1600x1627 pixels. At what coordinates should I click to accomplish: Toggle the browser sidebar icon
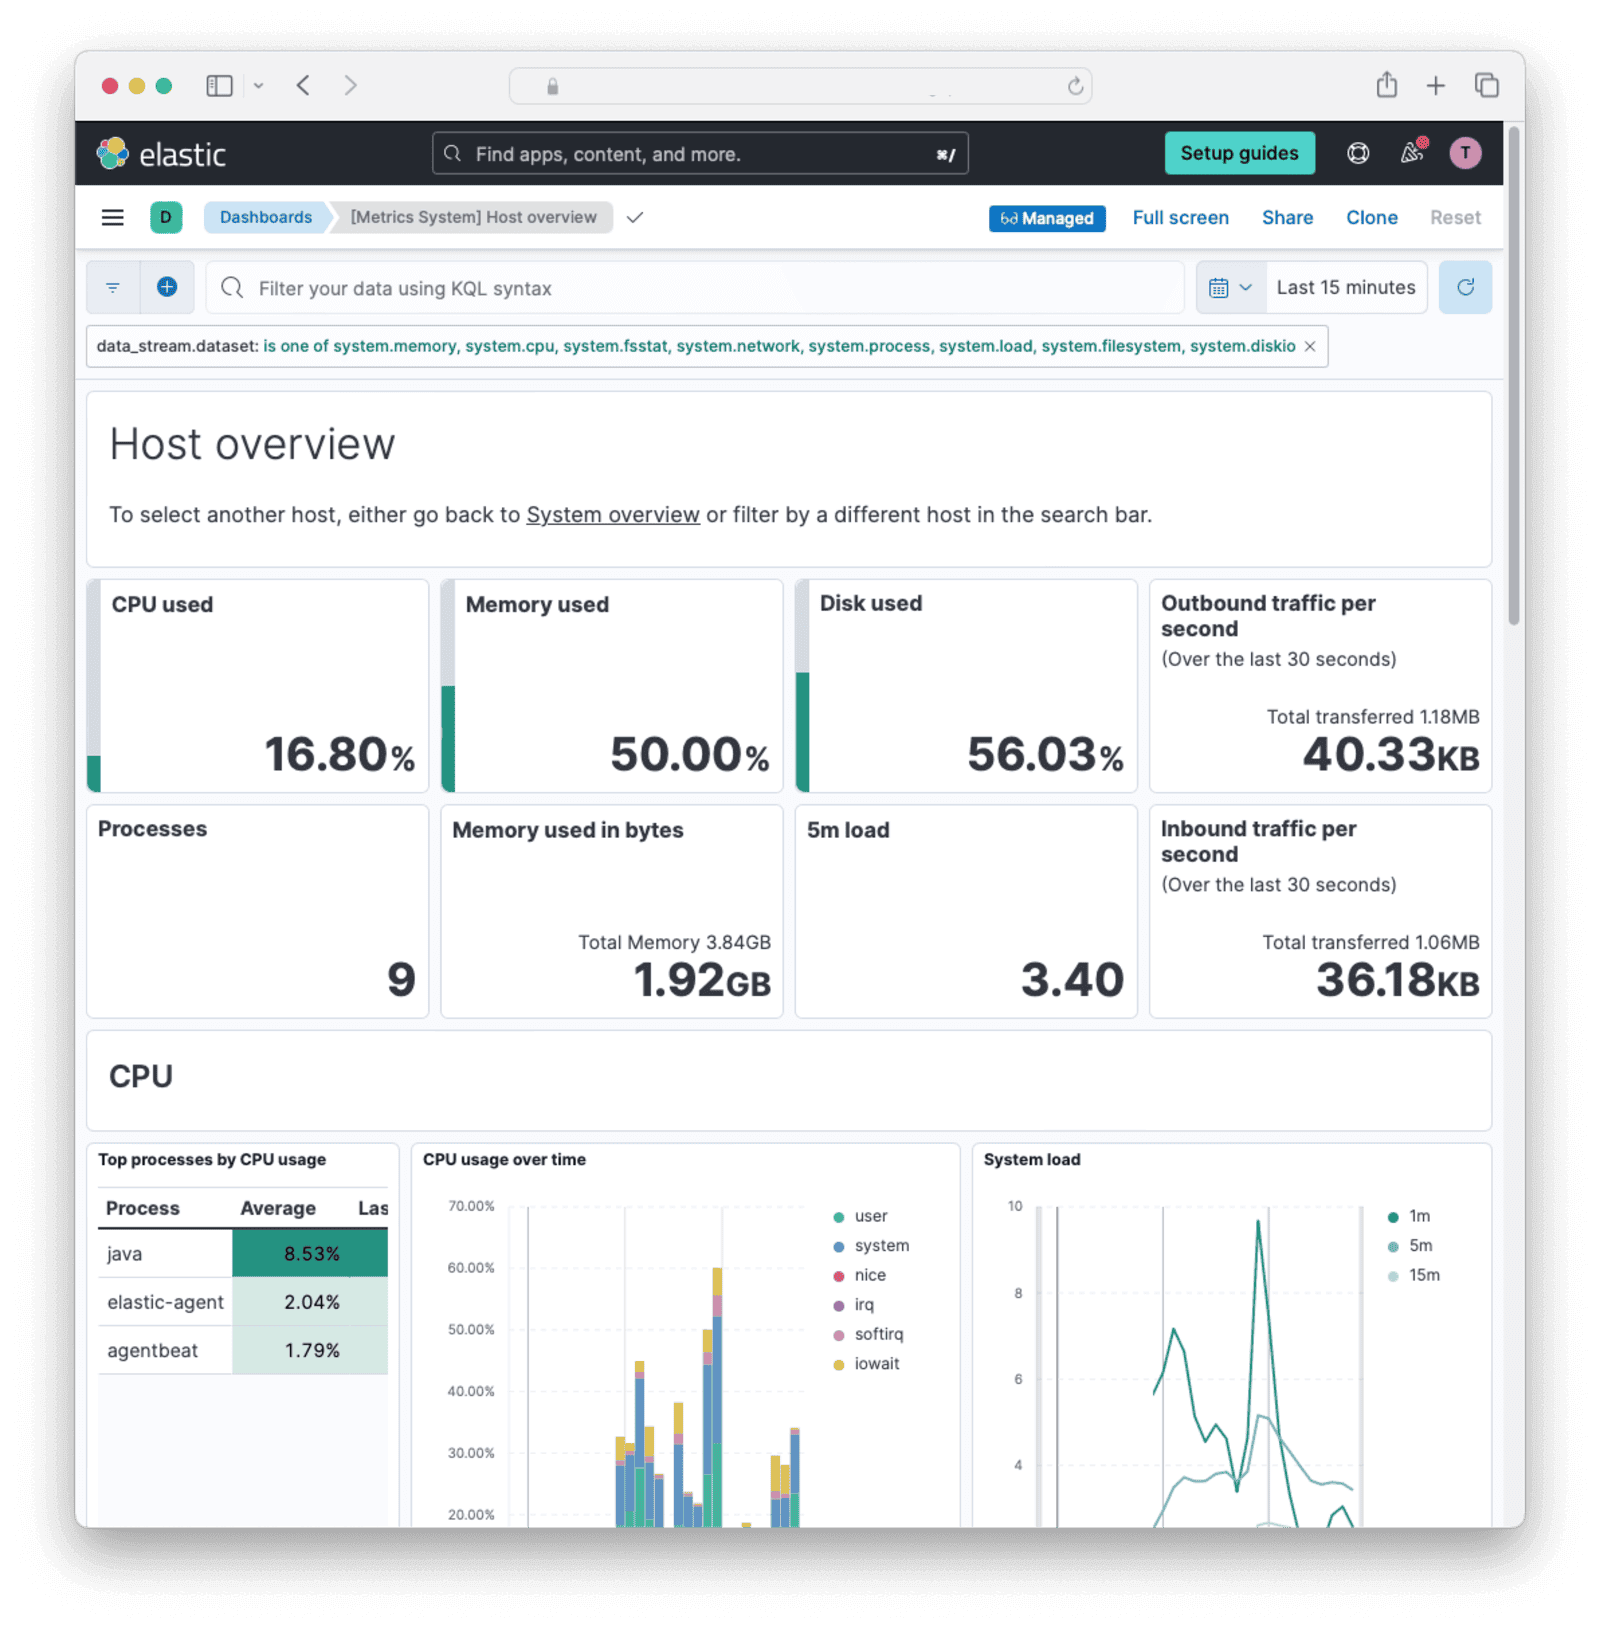coord(219,86)
